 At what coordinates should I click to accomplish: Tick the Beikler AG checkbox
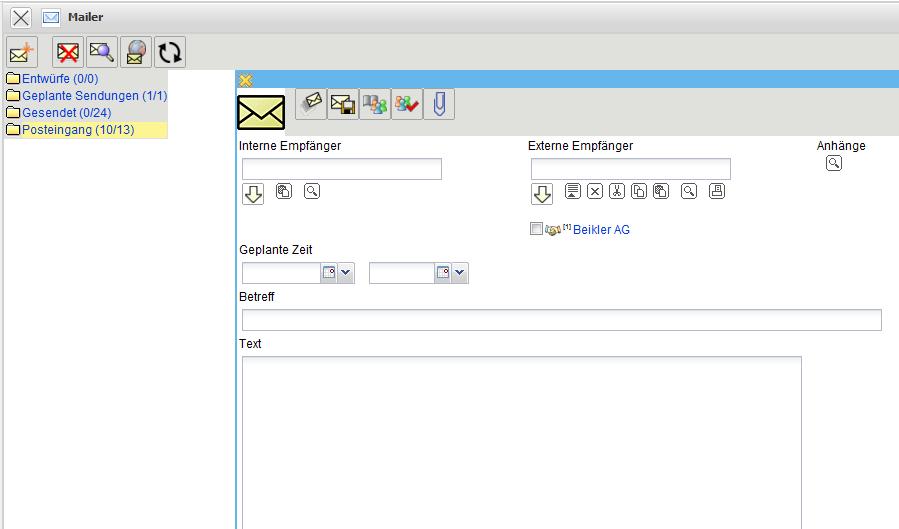(537, 229)
